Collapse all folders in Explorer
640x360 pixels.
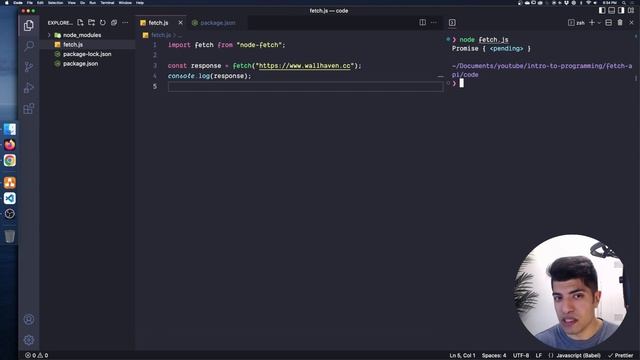tap(114, 22)
